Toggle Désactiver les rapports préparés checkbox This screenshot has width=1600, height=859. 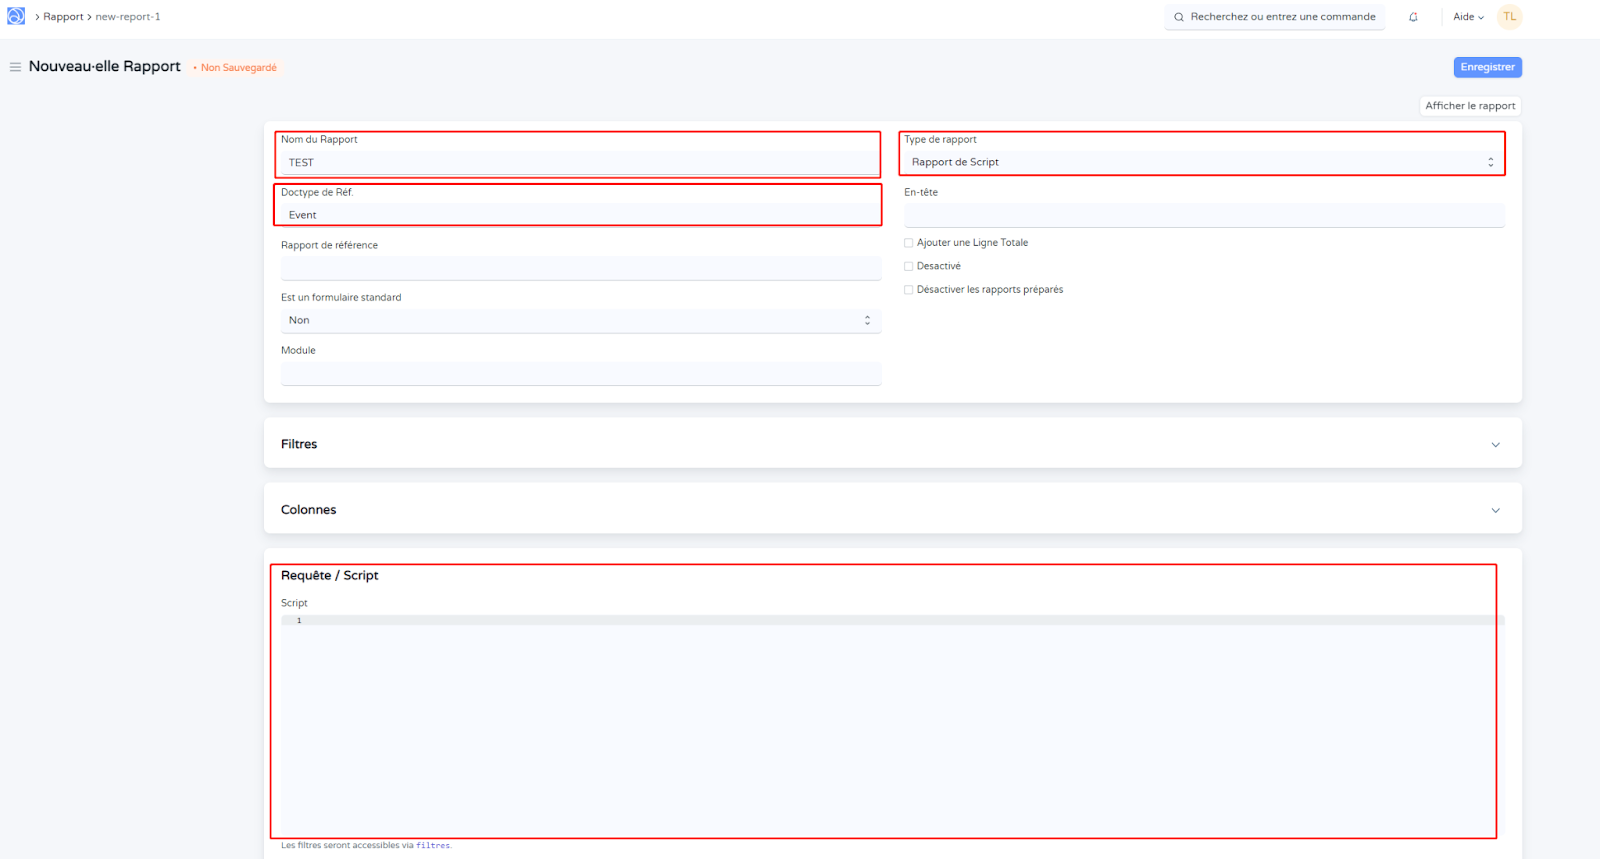(909, 290)
